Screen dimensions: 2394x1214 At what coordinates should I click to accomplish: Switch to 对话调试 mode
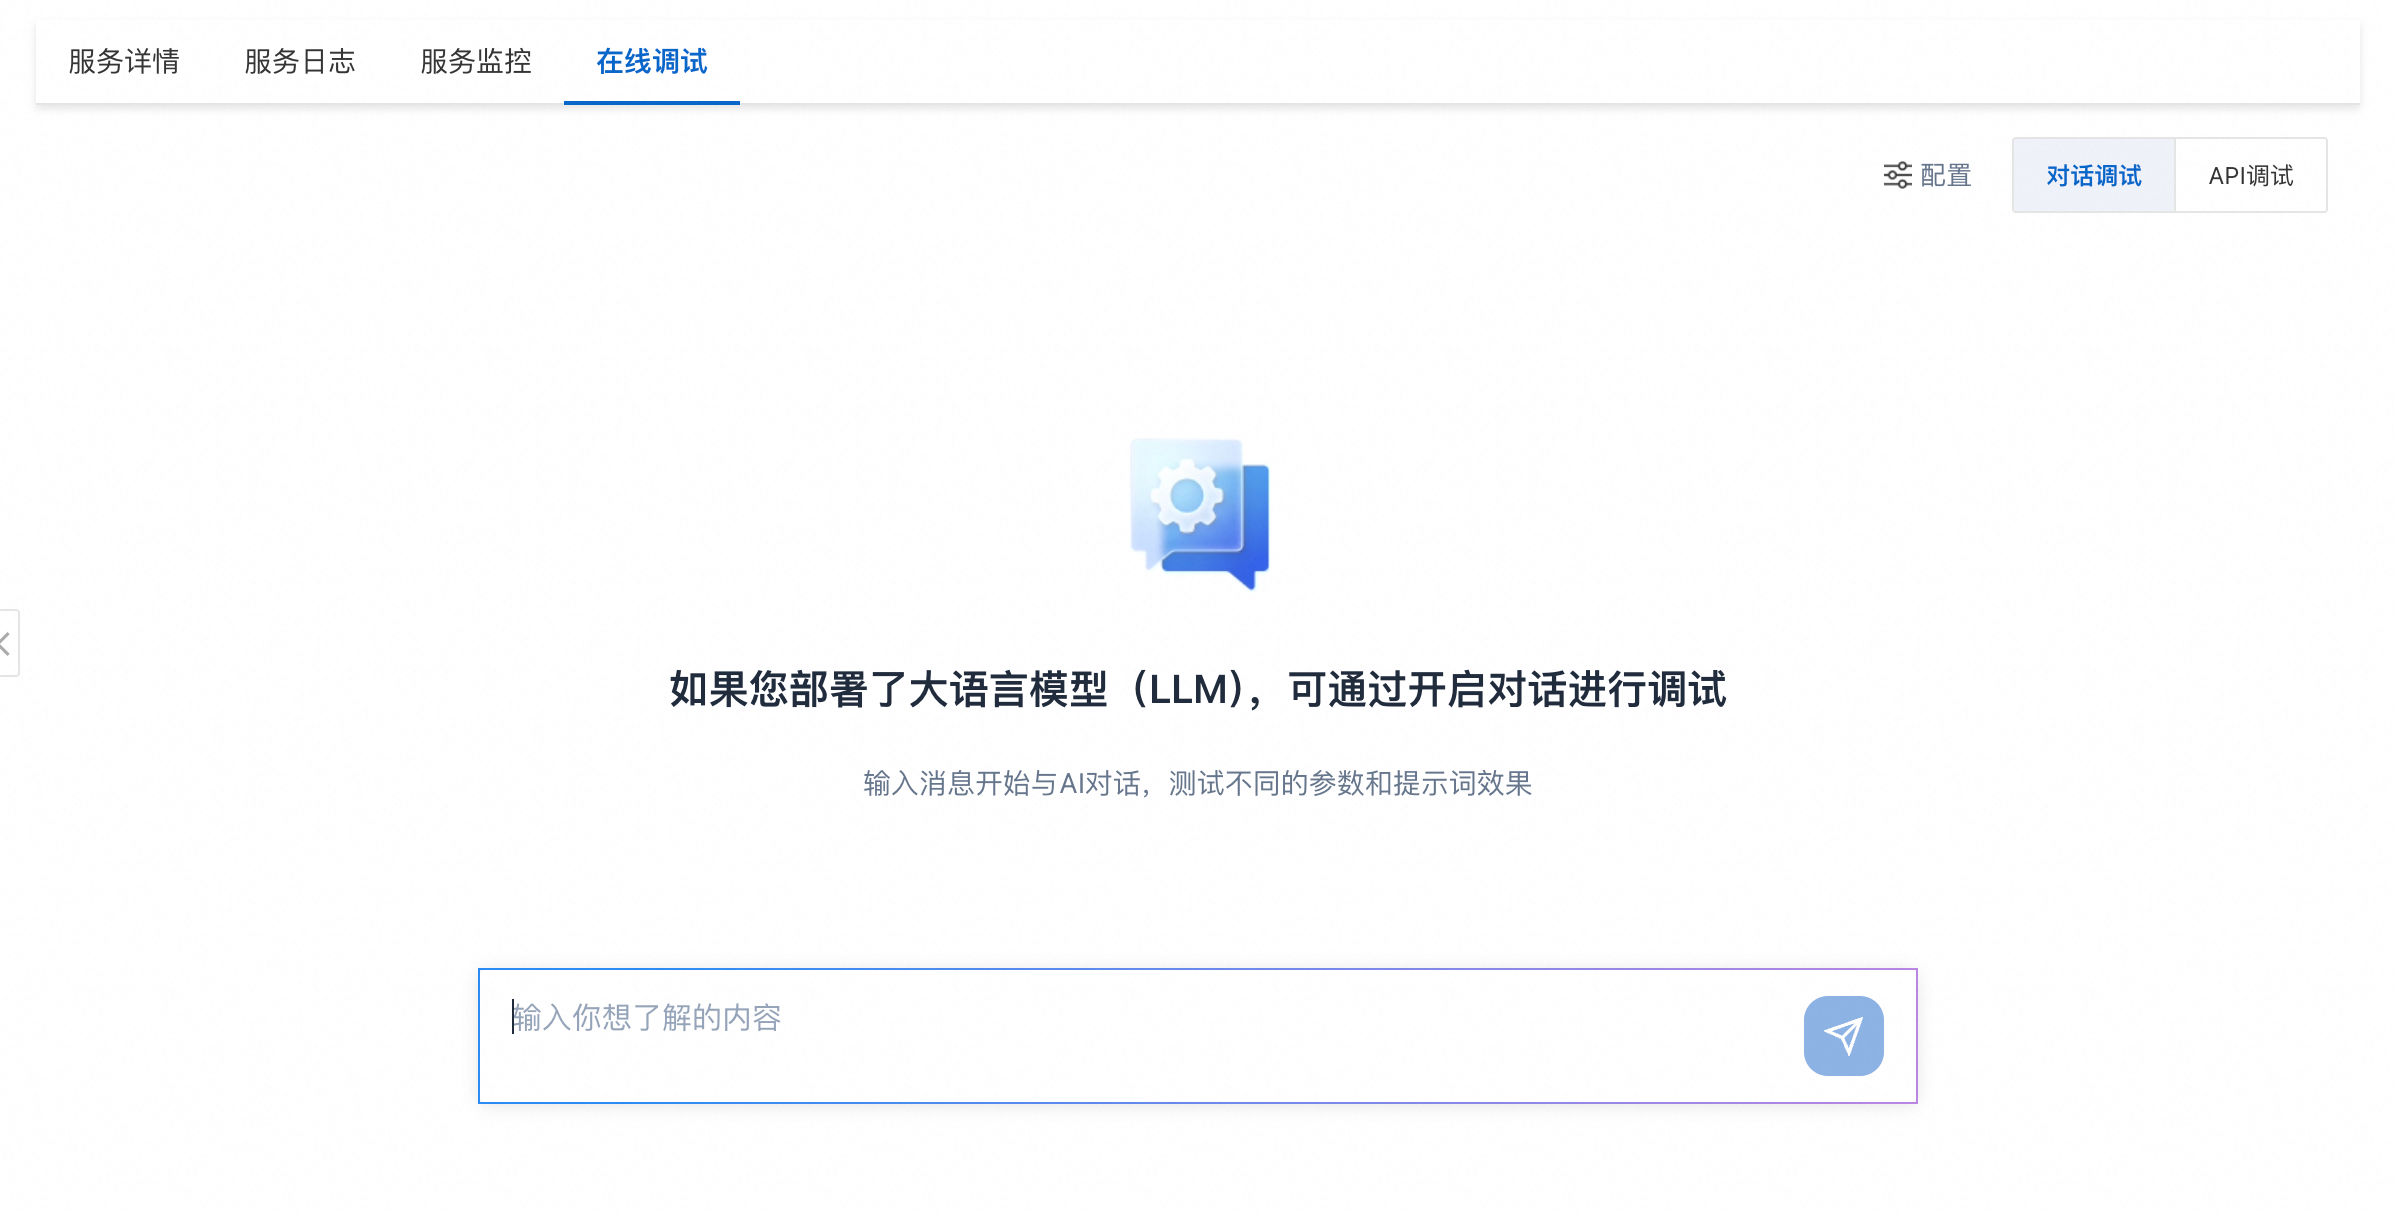(2093, 176)
